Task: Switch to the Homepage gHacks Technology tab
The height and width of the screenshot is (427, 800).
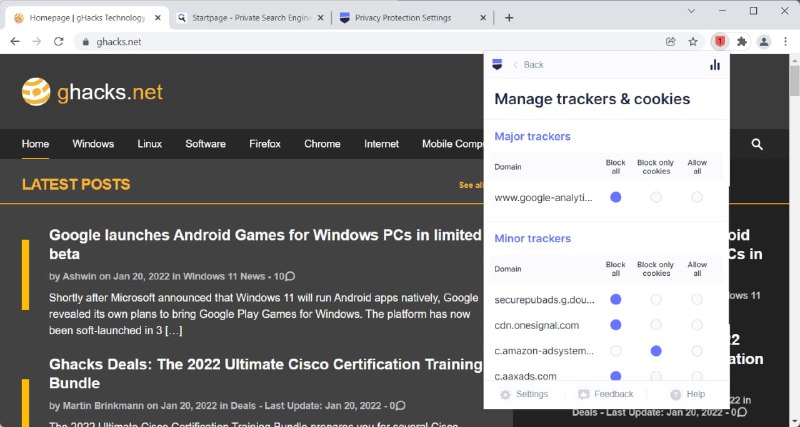Action: [87, 18]
